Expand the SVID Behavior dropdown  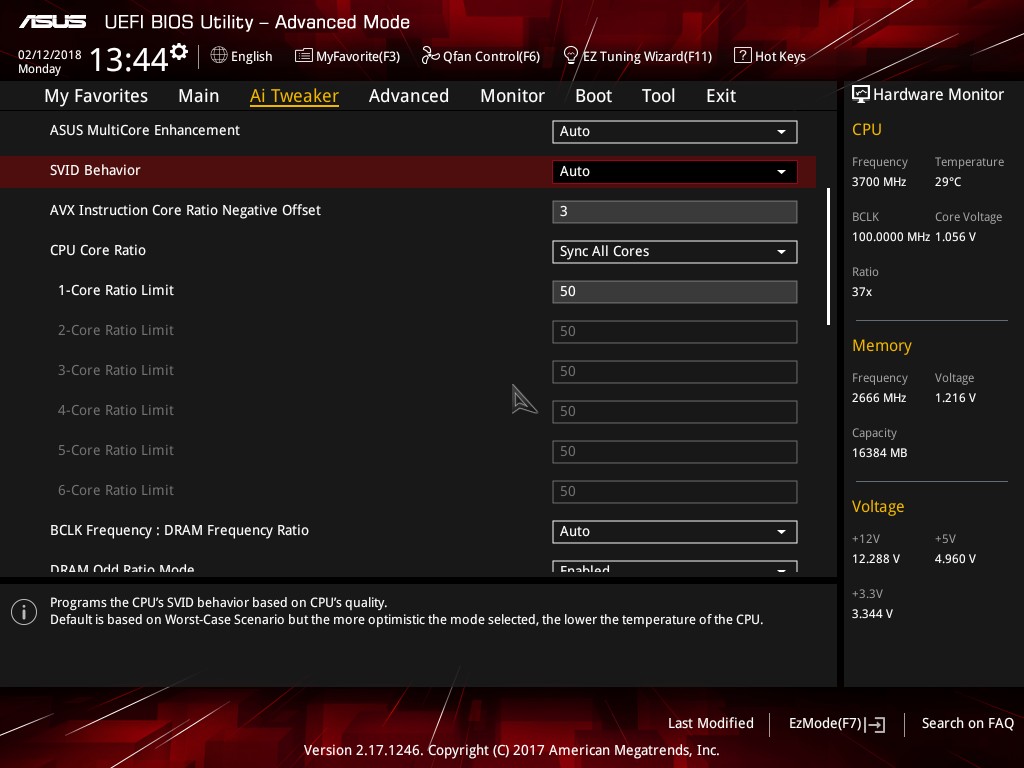click(675, 171)
